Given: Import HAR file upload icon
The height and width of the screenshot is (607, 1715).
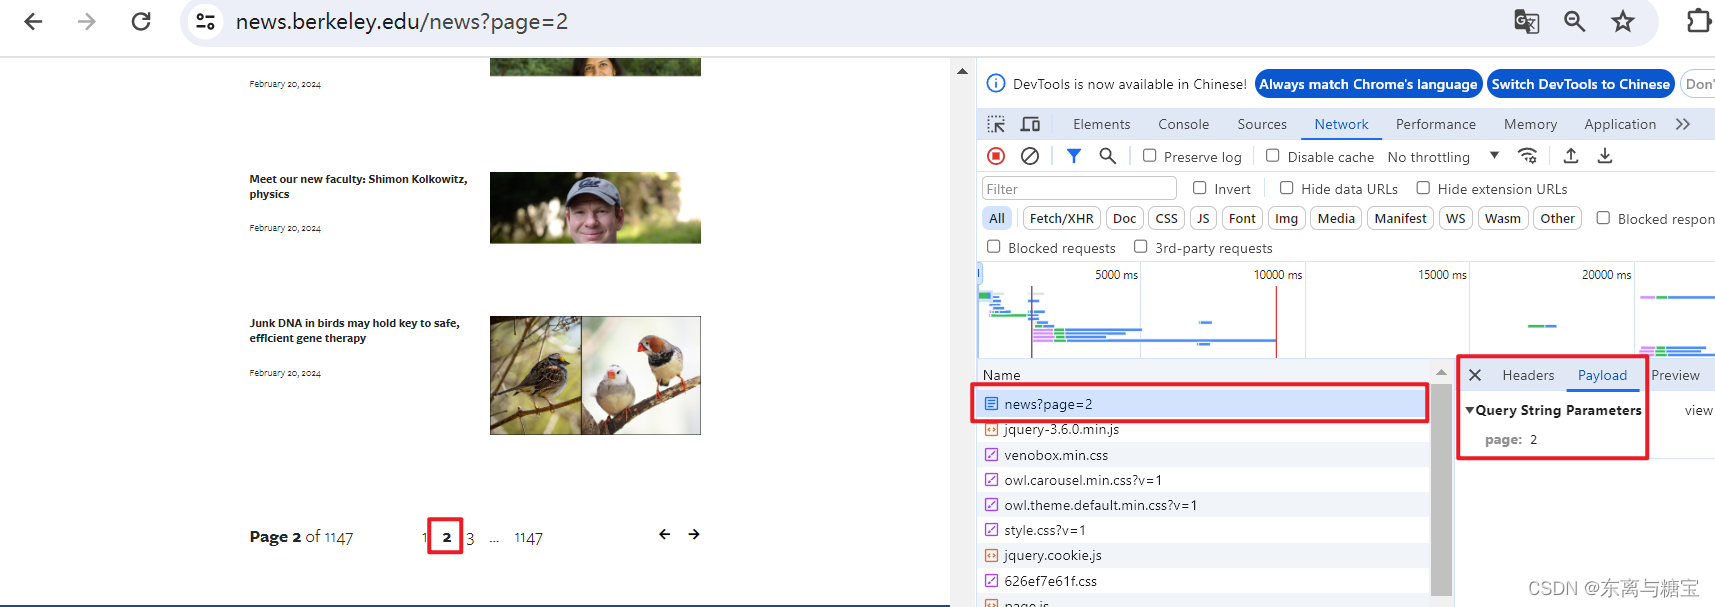Looking at the screenshot, I should (1571, 156).
